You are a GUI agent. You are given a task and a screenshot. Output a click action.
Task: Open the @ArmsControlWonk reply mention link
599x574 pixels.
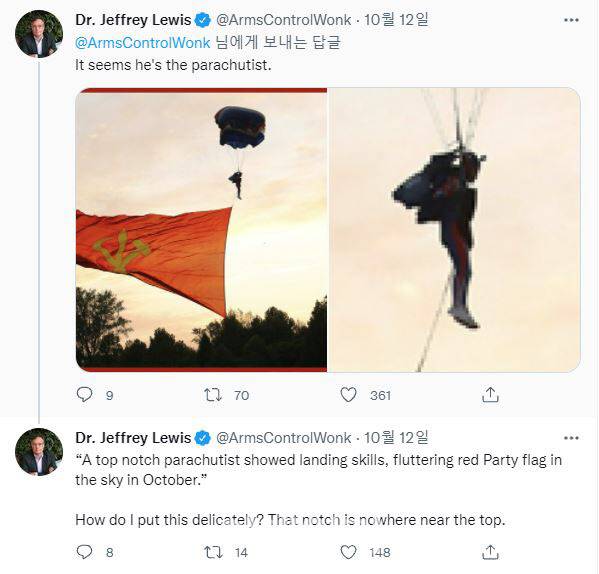coord(142,42)
